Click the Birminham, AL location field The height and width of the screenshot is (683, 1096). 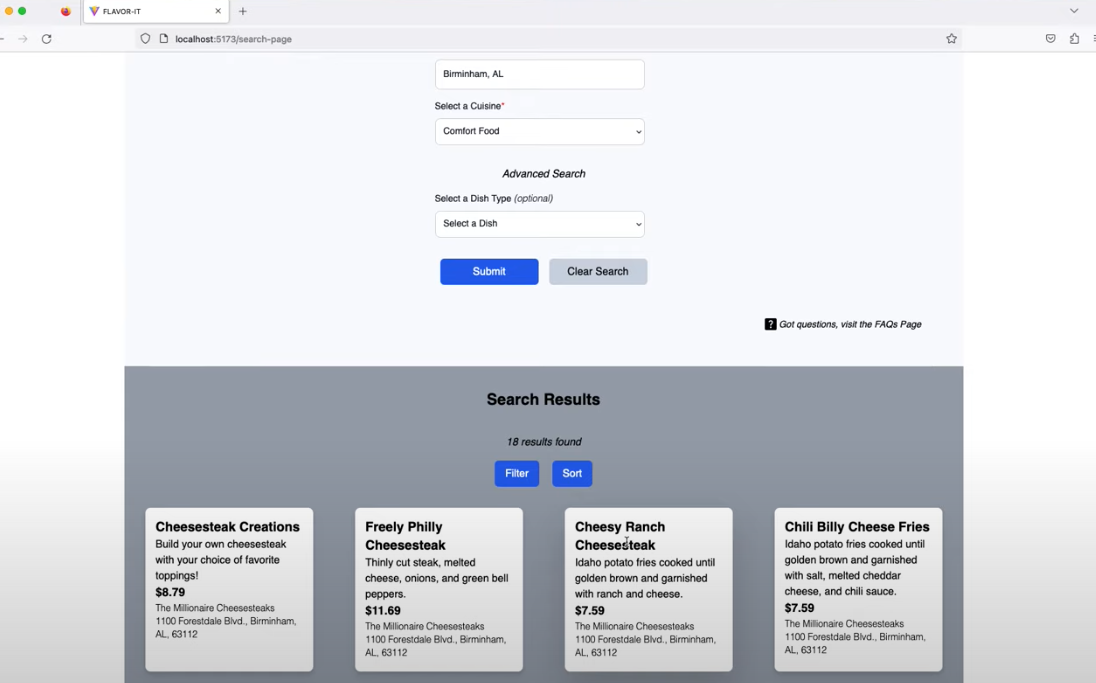click(x=540, y=74)
